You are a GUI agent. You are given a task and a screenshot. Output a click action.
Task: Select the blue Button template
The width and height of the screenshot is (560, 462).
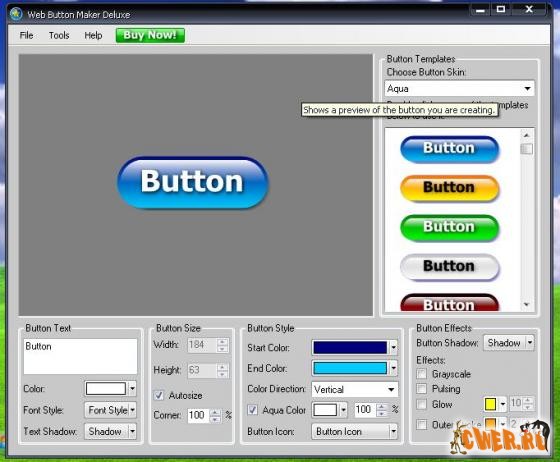pos(449,149)
